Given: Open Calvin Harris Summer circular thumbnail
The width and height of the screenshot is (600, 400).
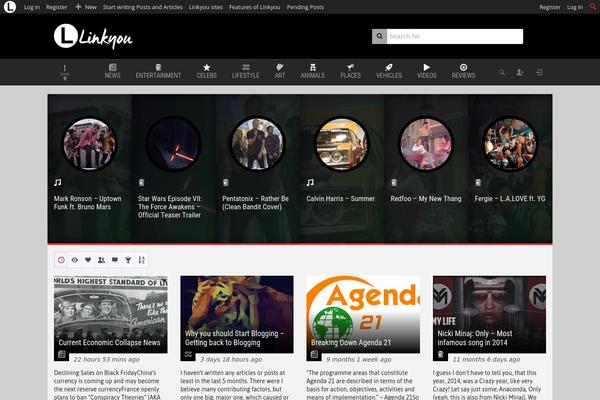Looking at the screenshot, I should point(342,144).
